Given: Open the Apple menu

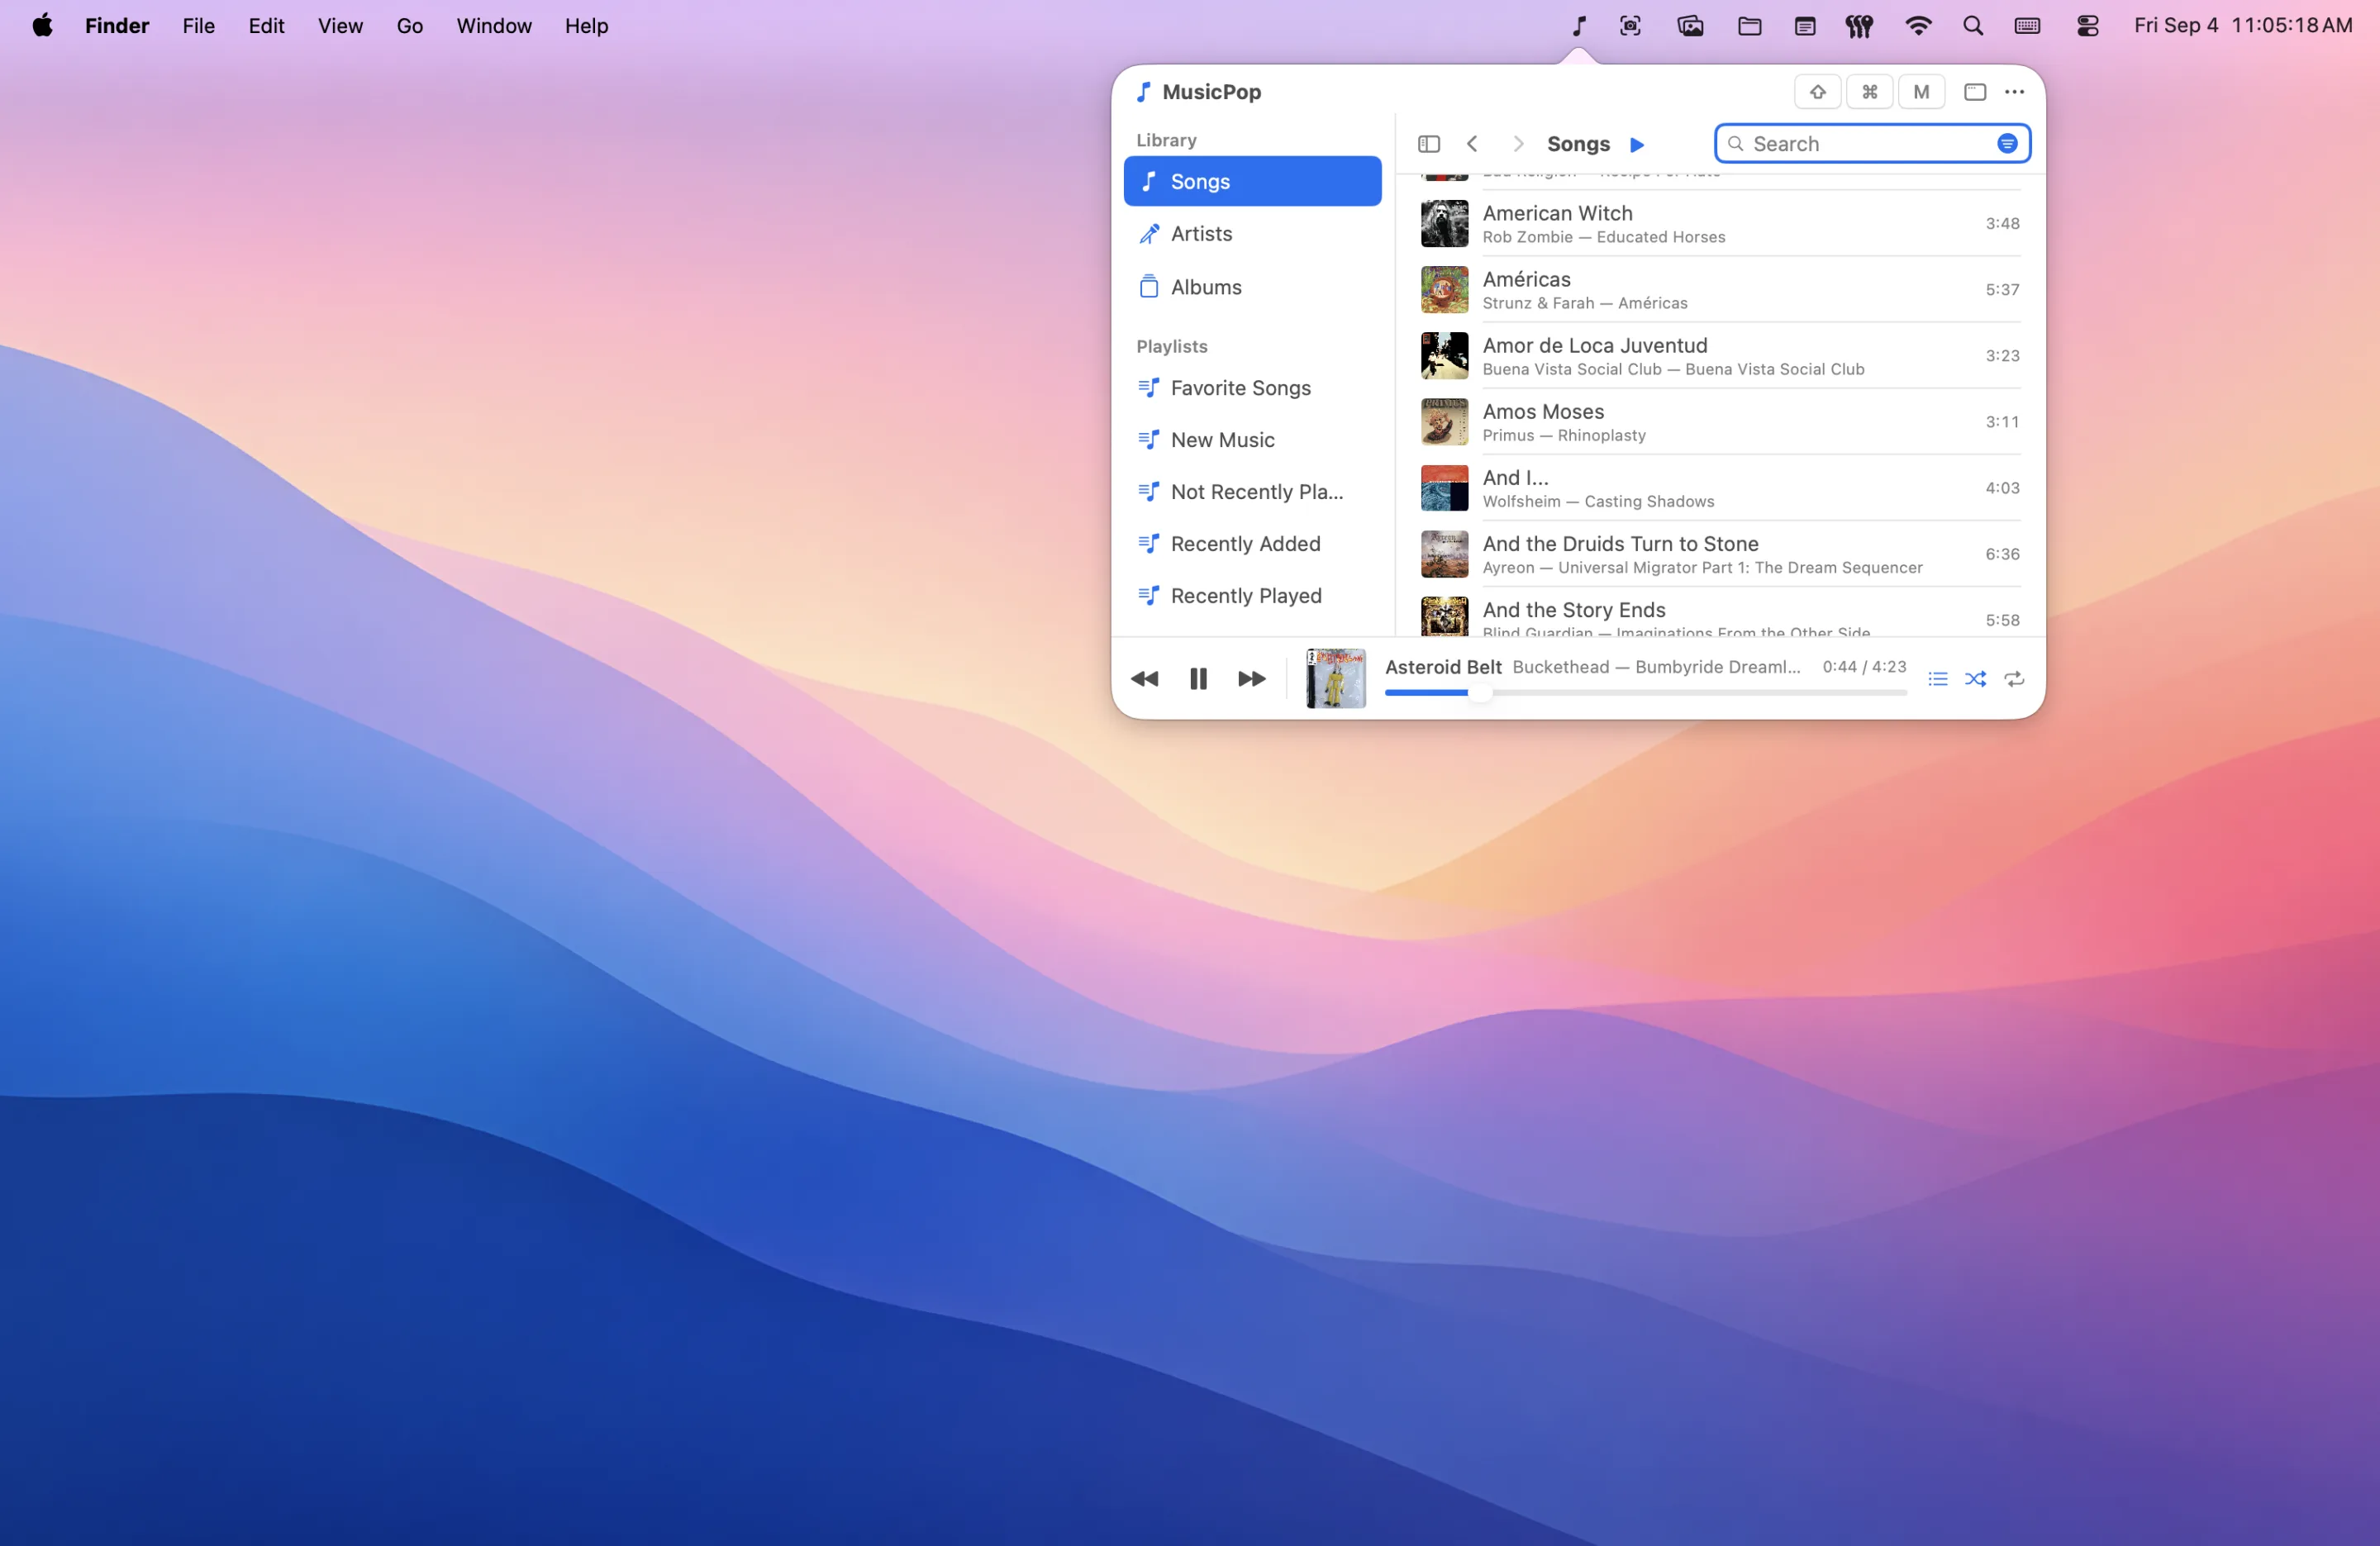Looking at the screenshot, I should pos(42,26).
